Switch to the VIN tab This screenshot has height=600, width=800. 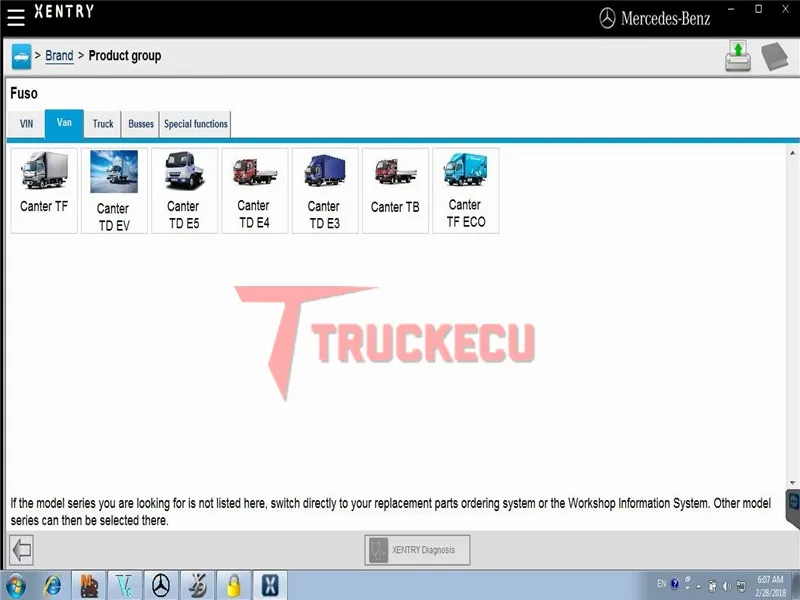[x=27, y=124]
